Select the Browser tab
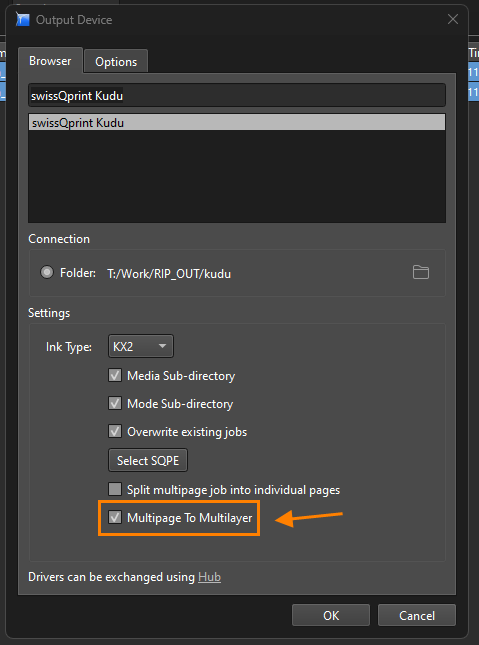The image size is (479, 645). [x=50, y=61]
